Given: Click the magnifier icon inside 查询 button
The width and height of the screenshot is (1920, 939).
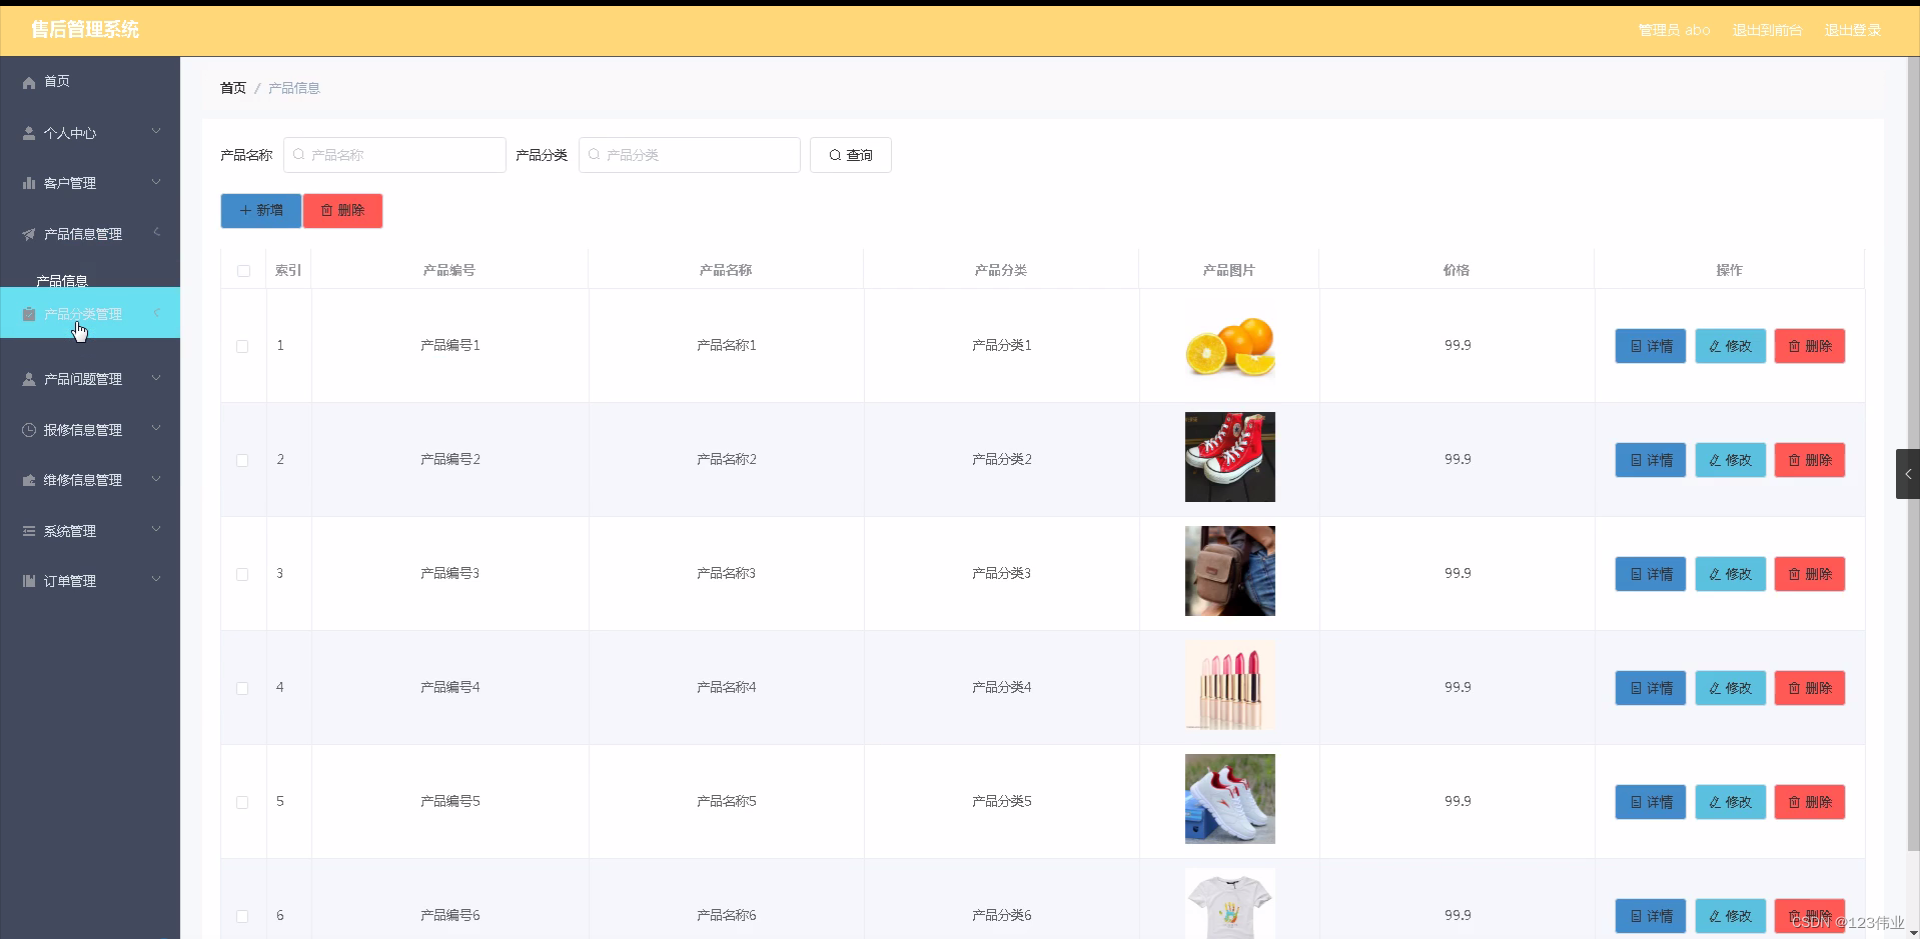Looking at the screenshot, I should click(833, 155).
